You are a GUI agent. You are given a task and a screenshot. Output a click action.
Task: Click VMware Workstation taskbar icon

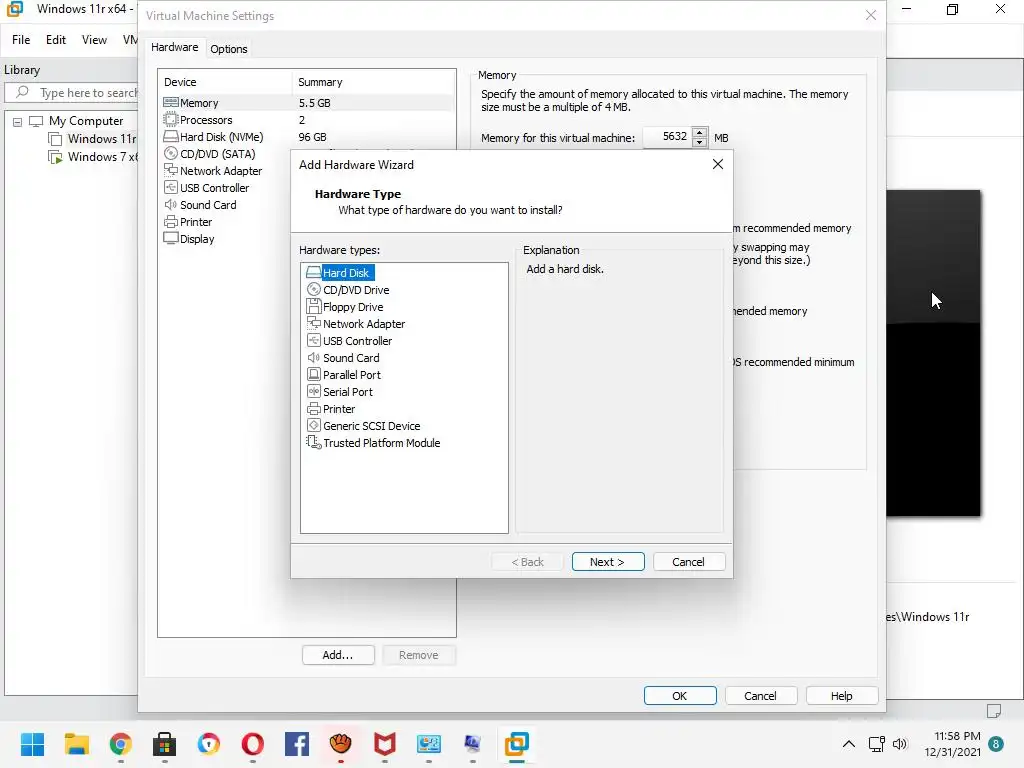click(x=517, y=744)
